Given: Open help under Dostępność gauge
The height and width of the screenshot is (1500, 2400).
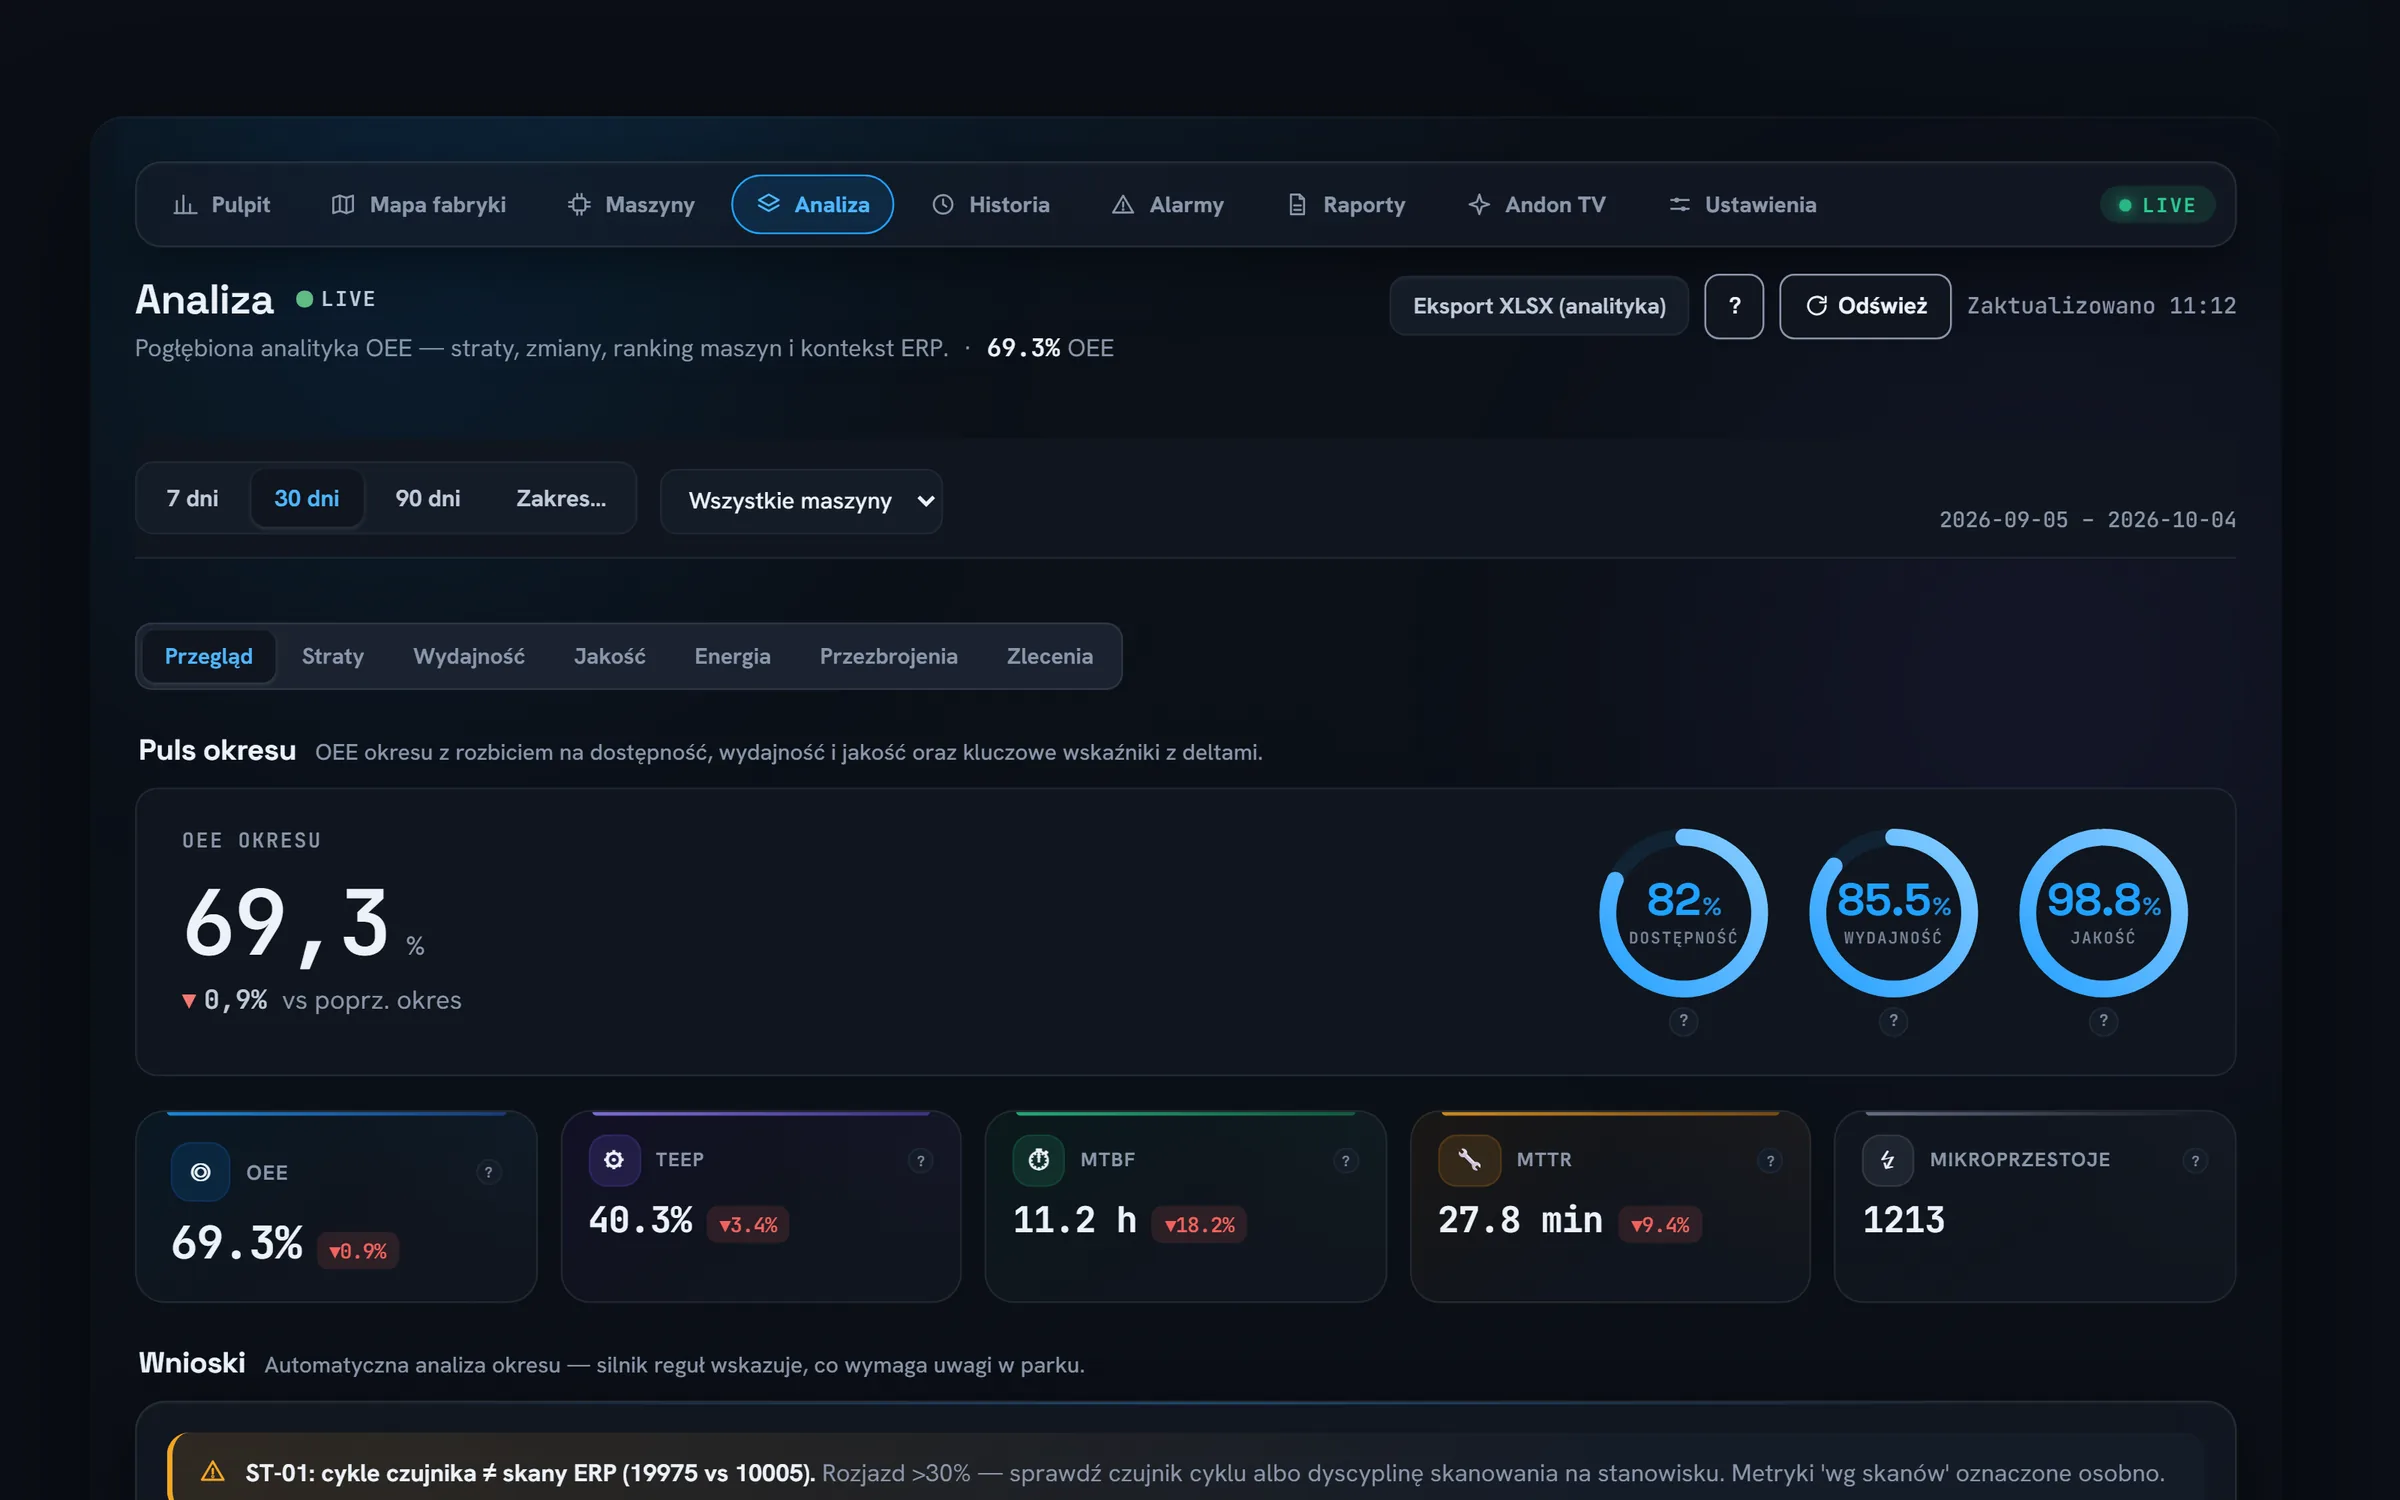Looking at the screenshot, I should 1684,1021.
